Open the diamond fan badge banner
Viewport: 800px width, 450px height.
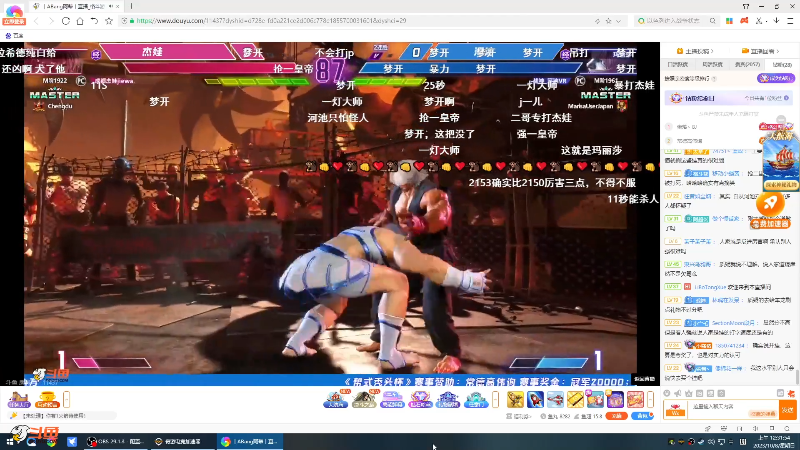coord(729,98)
